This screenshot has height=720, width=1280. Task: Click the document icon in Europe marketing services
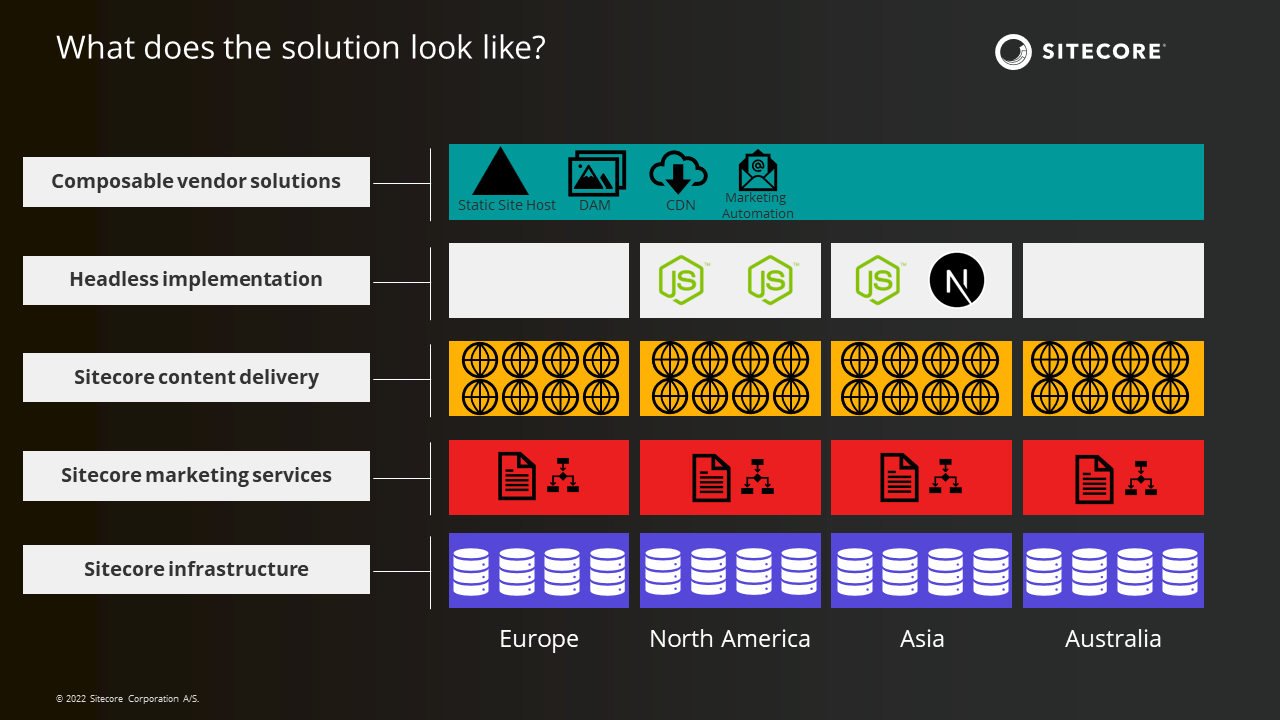tap(517, 477)
